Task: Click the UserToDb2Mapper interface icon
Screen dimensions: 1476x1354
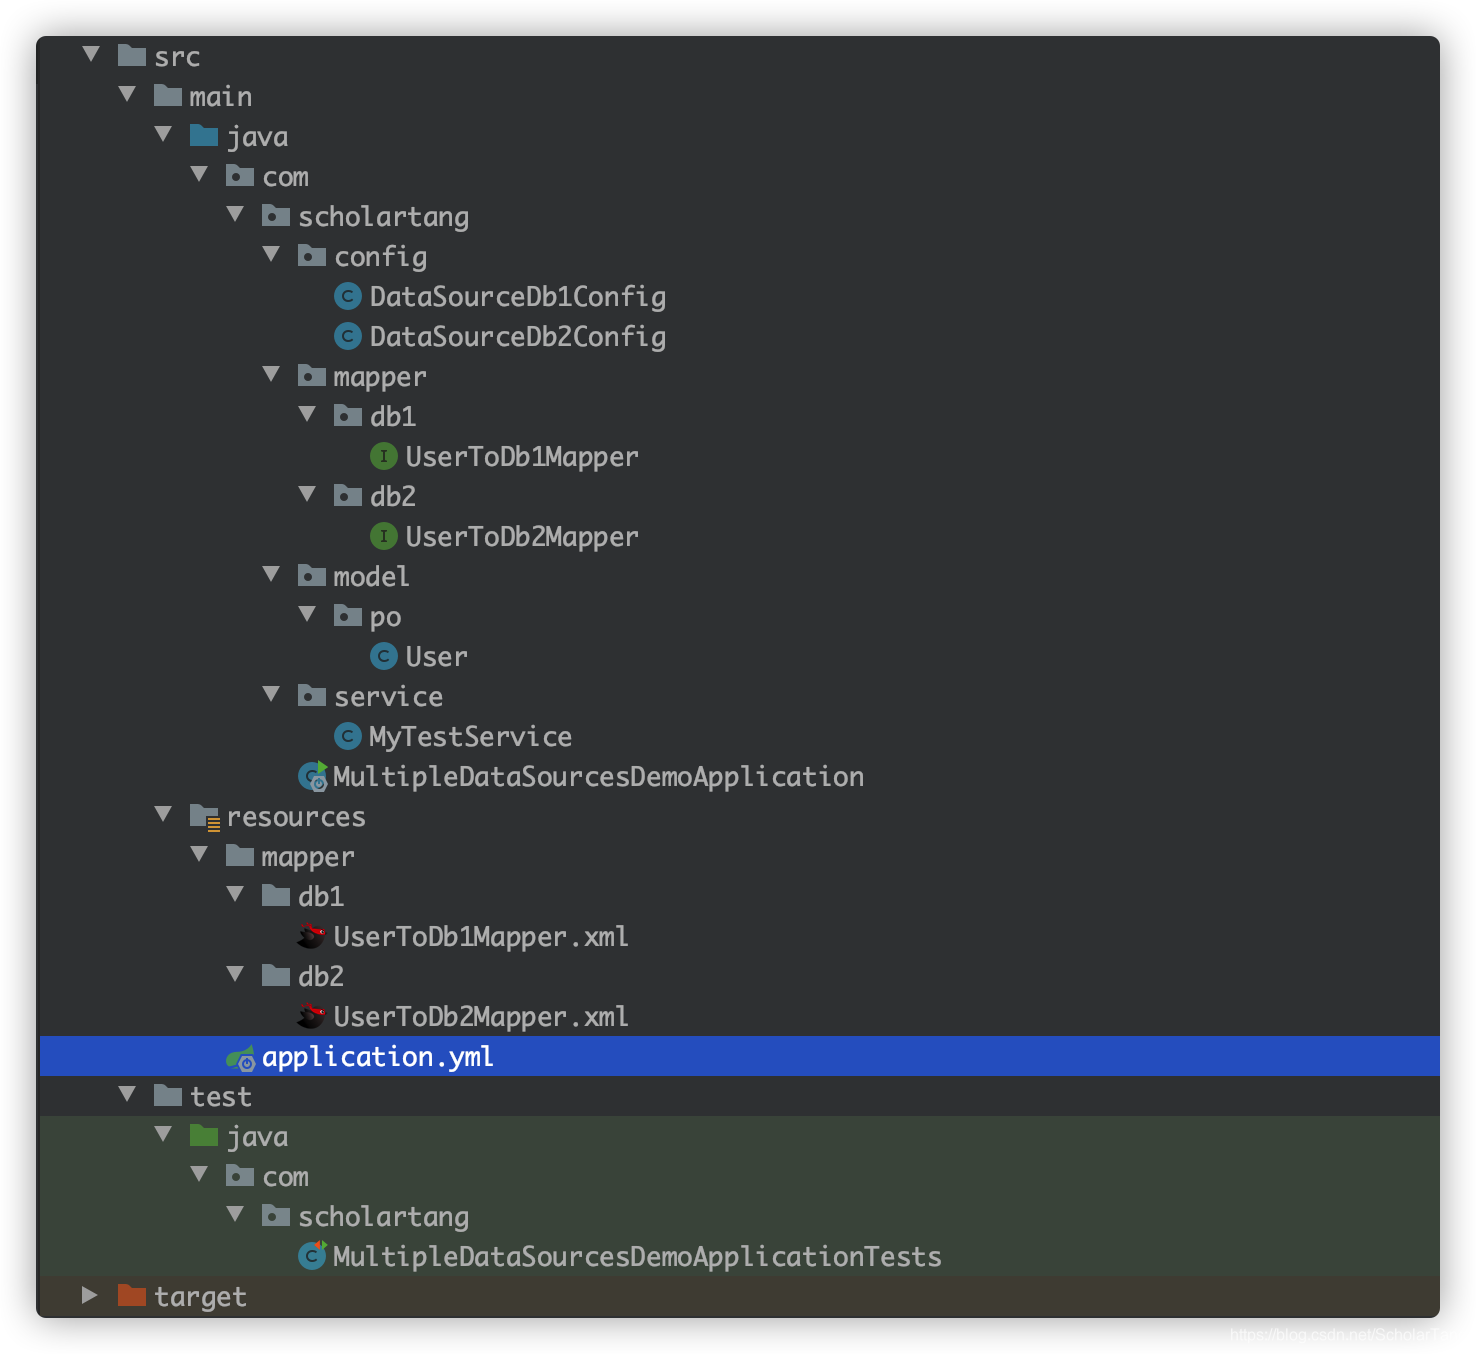Action: pos(383,536)
